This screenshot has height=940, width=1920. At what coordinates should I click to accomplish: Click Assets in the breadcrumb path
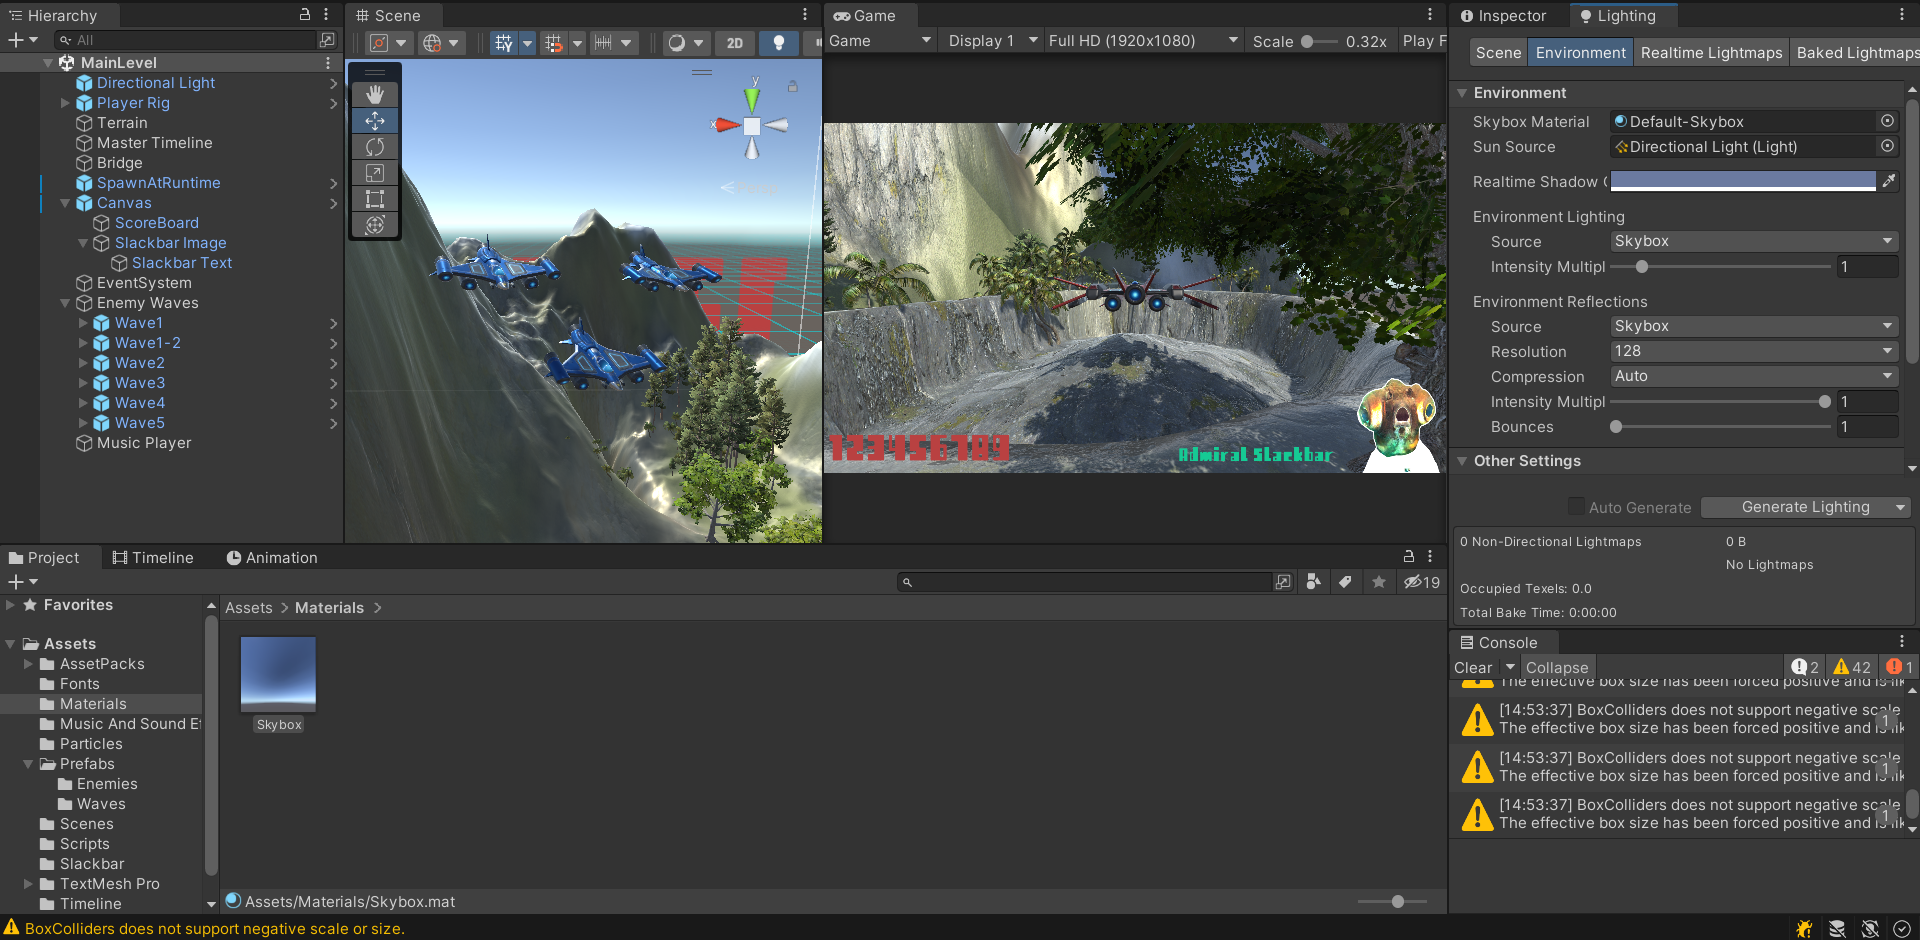point(248,608)
